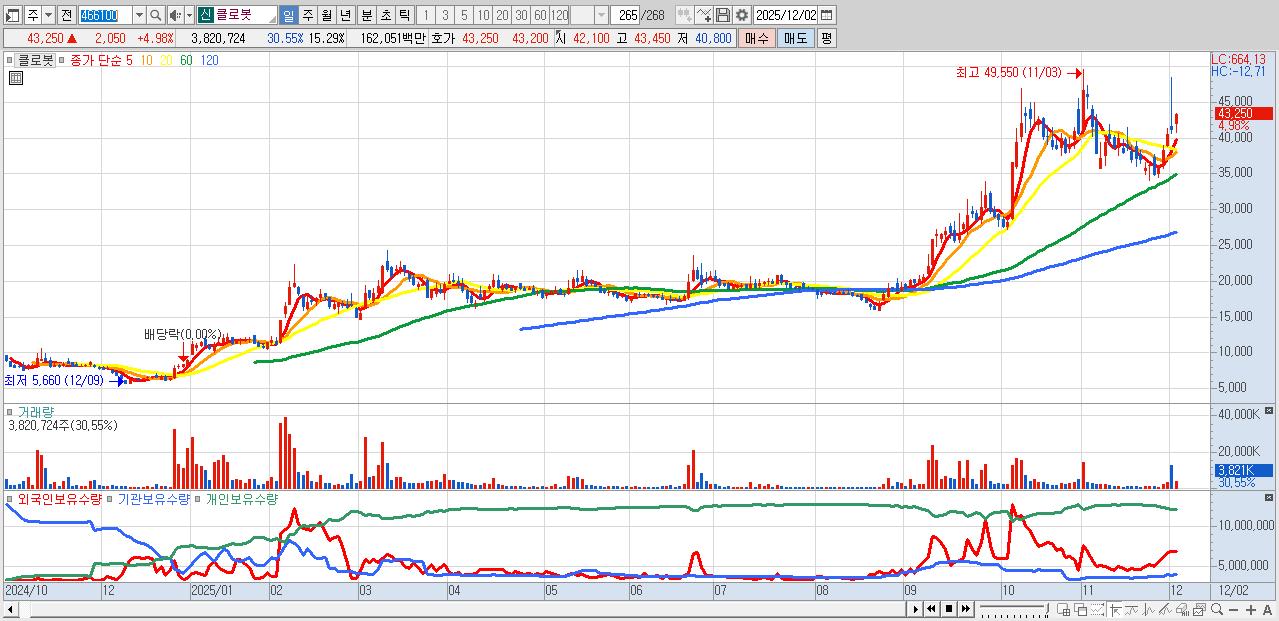Viewport: 1279px width, 621px height.
Task: Click the pencil drawing icon in bottom toolbar
Action: coord(1166,610)
